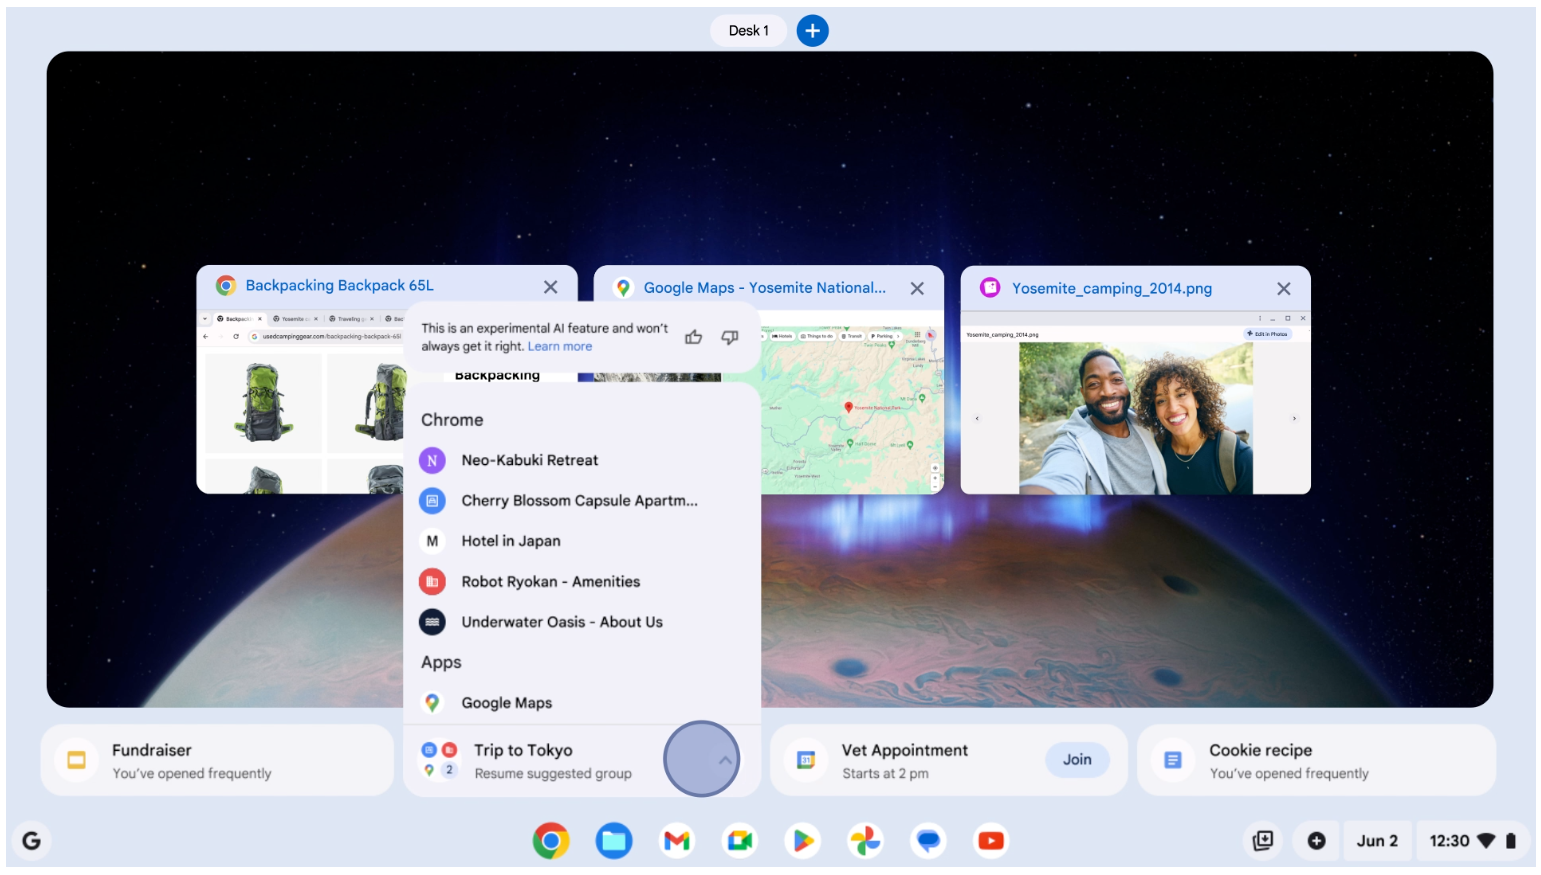Image resolution: width=1541 pixels, height=875 pixels.
Task: Open Chrome from the shelf
Action: [x=550, y=841]
